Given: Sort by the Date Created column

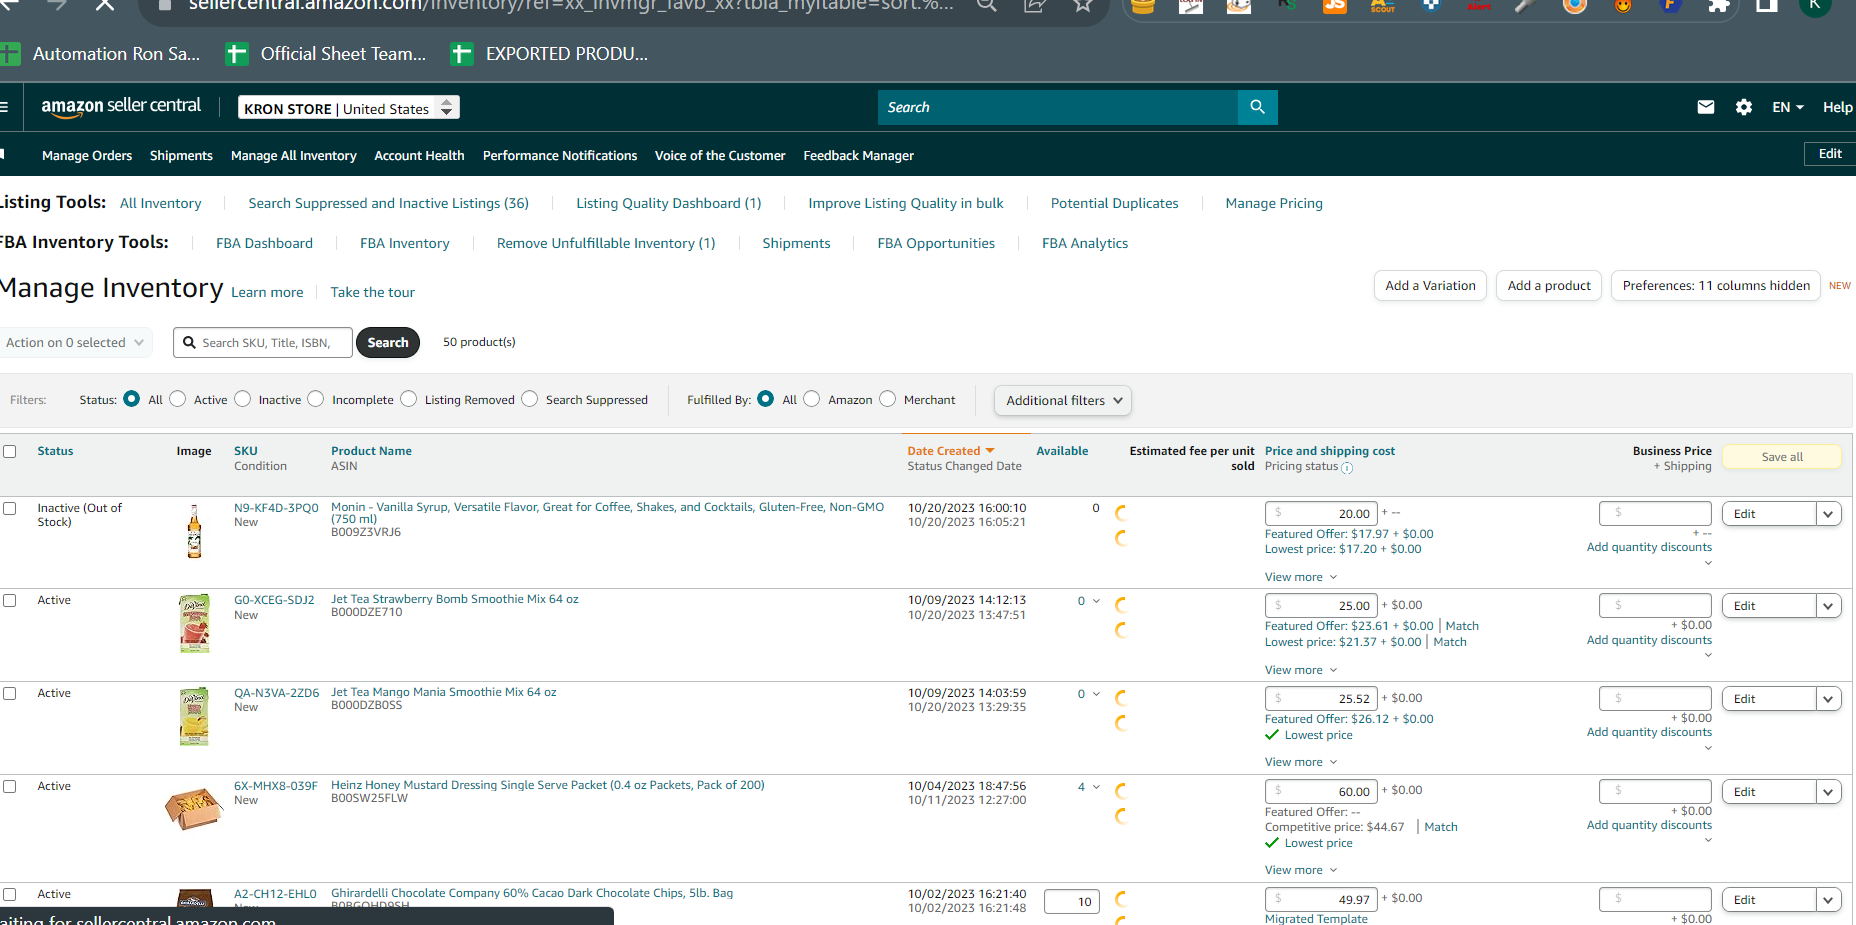Looking at the screenshot, I should pos(951,451).
